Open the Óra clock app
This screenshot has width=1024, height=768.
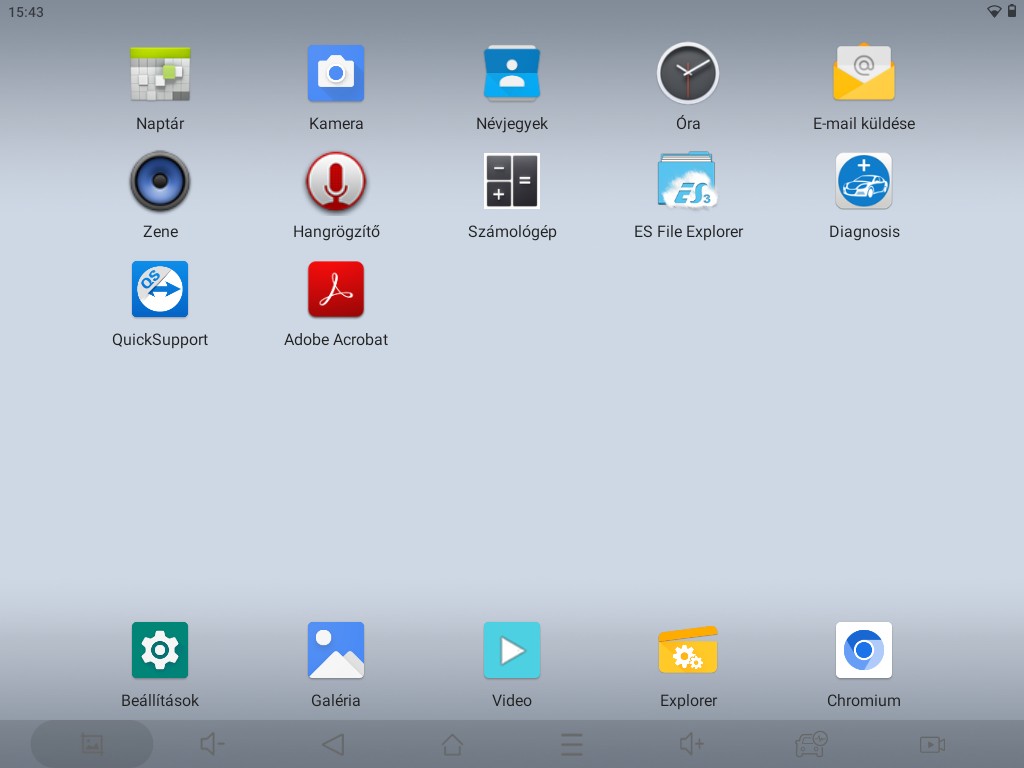pos(688,74)
